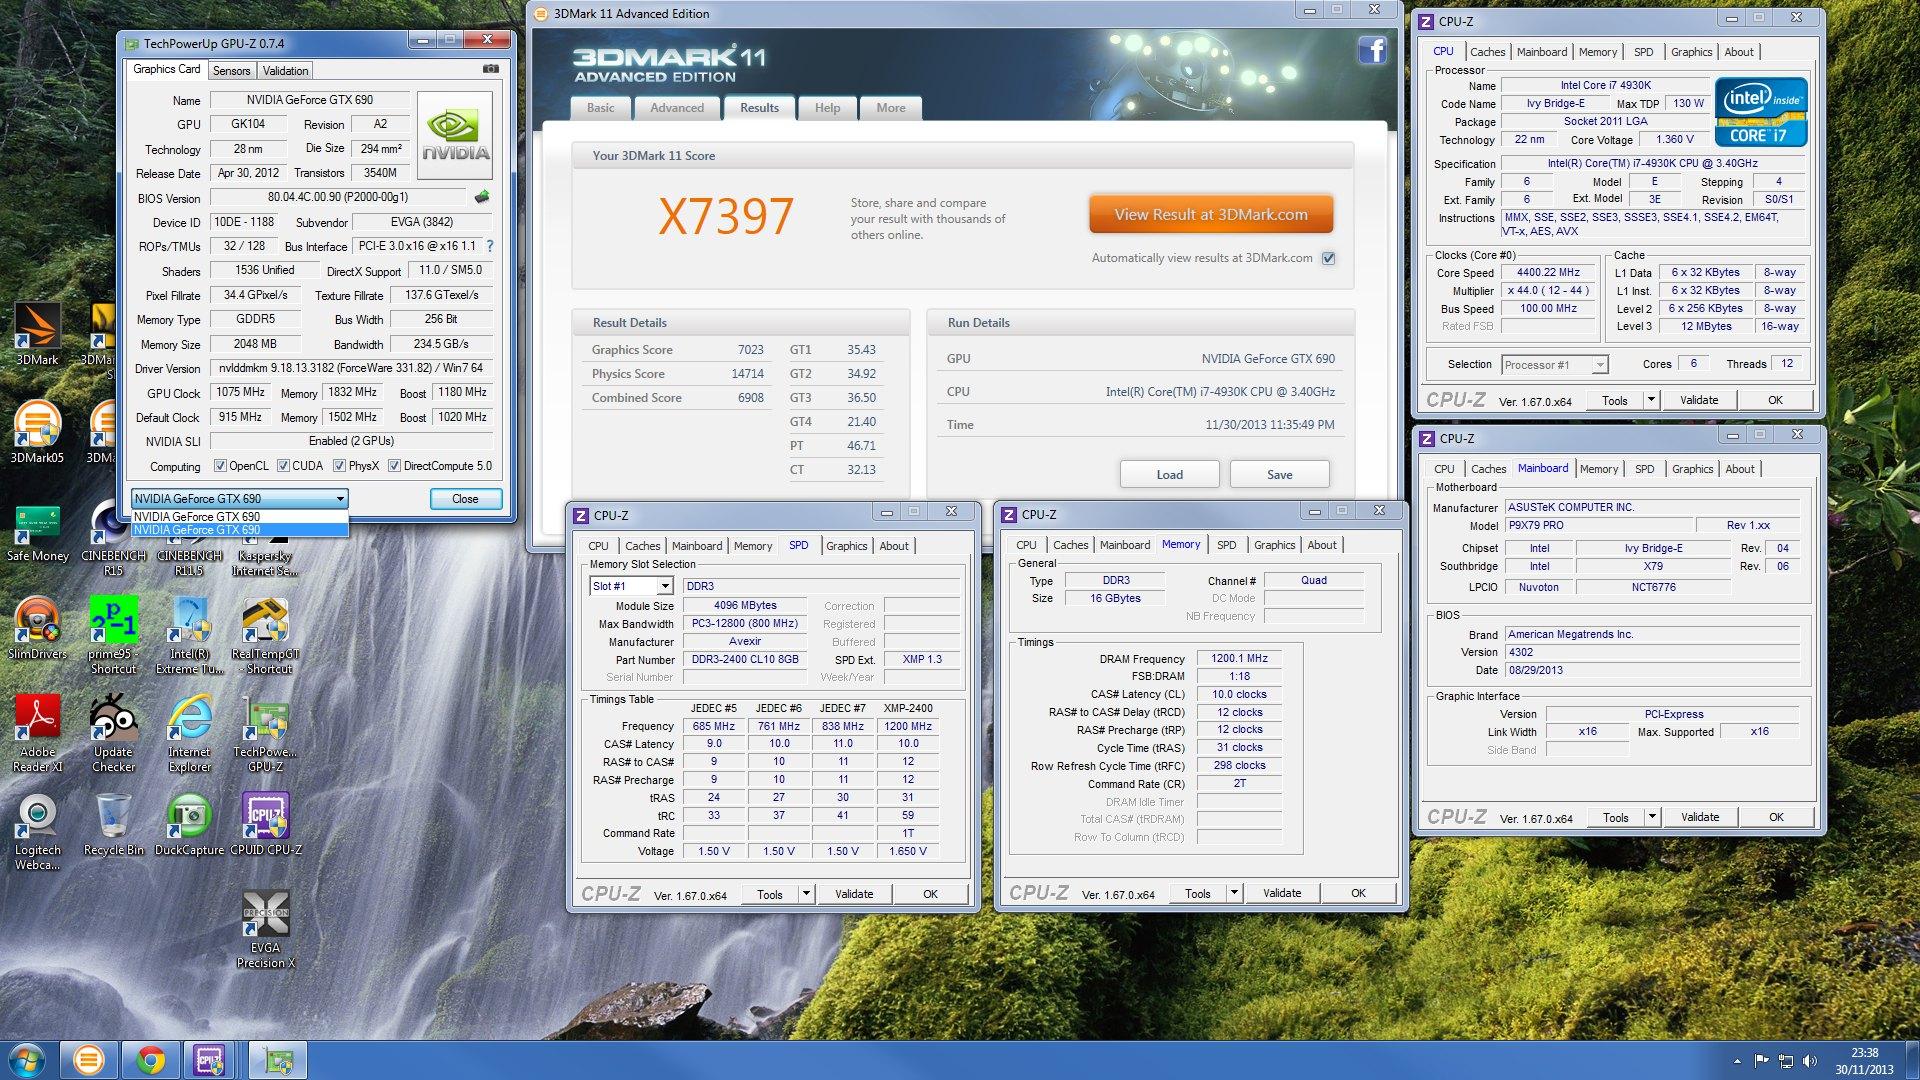Expand Tools arrow in CPU-Z SPD window
Screen dimensions: 1920x1080
click(x=806, y=894)
